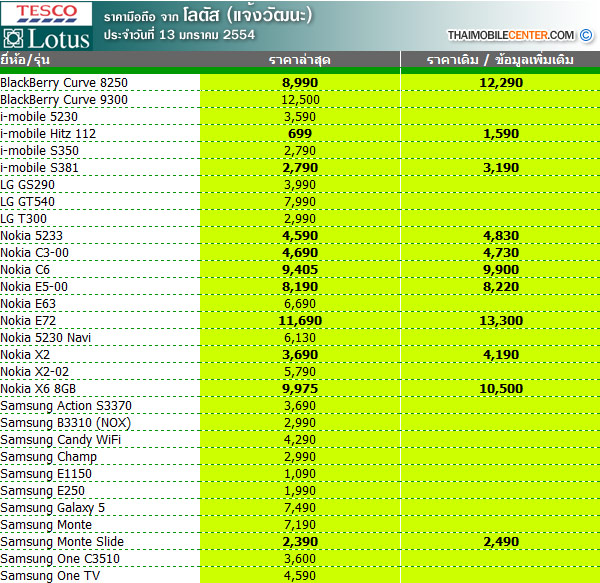Click the 699 price value
The width and height of the screenshot is (600, 583).
pos(300,134)
